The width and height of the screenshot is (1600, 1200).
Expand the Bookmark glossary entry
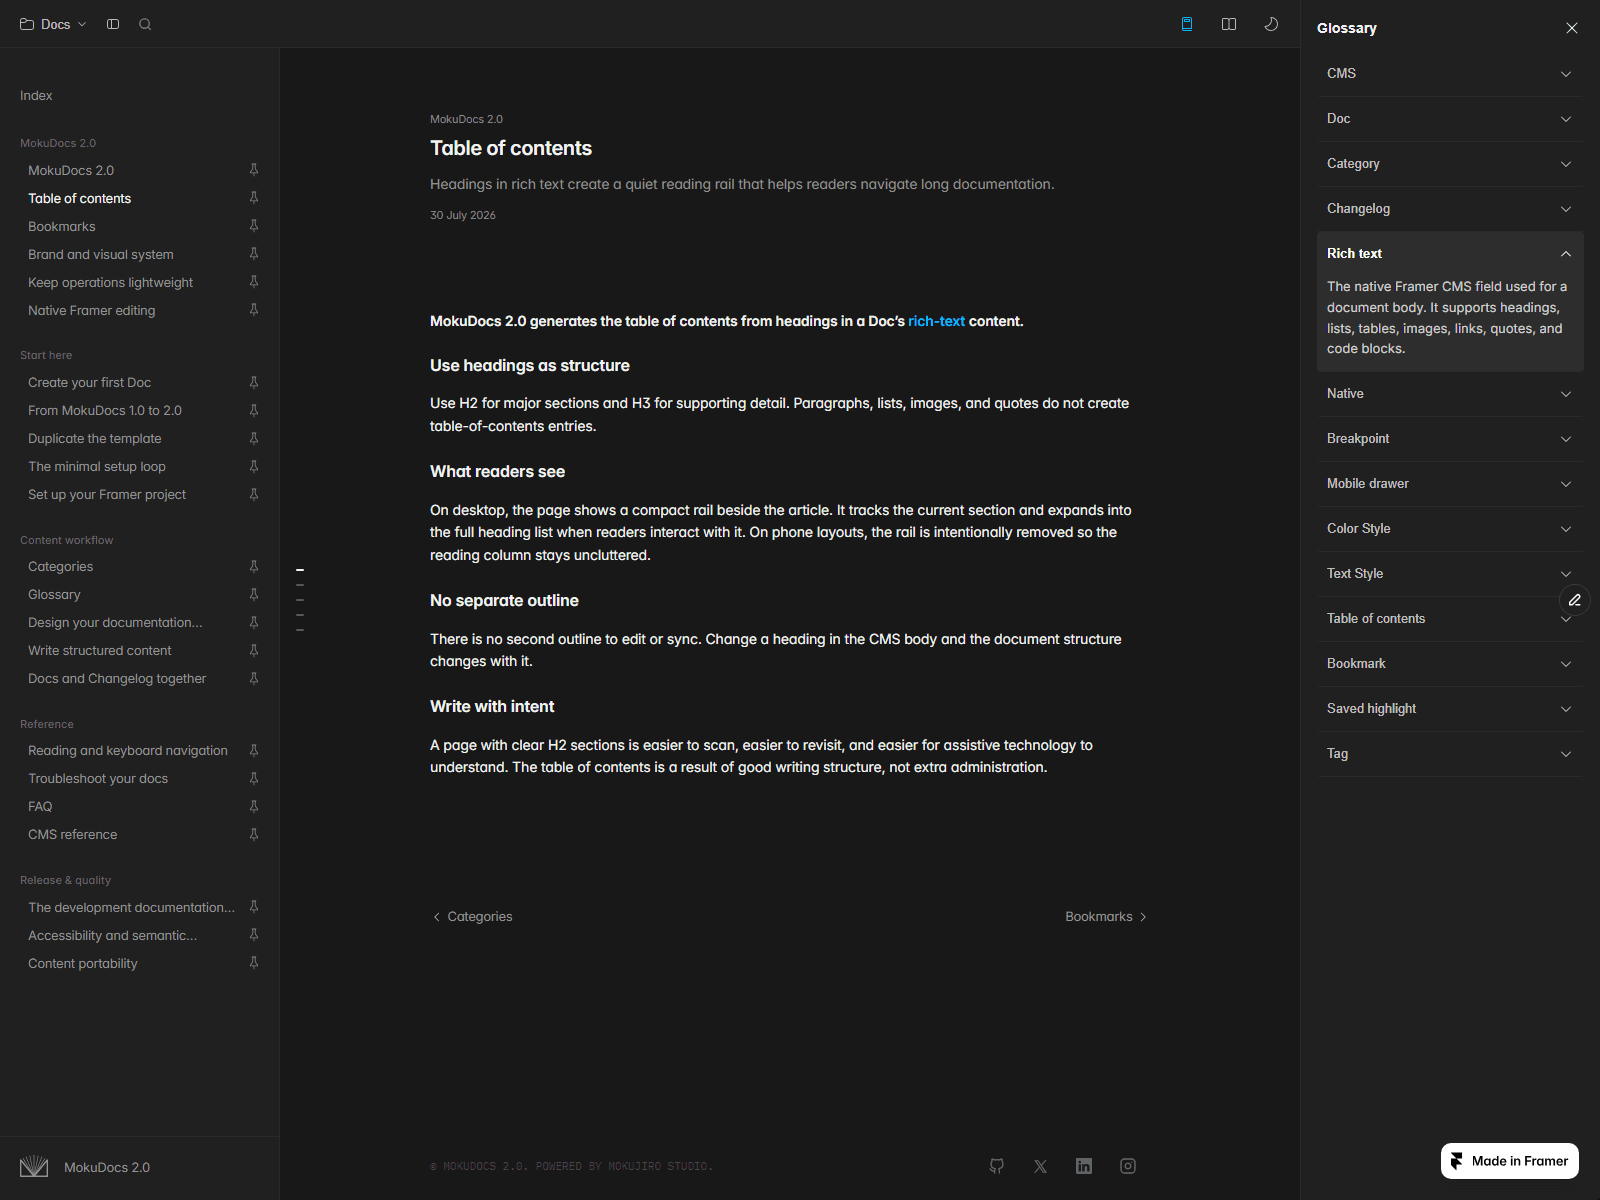(1450, 664)
